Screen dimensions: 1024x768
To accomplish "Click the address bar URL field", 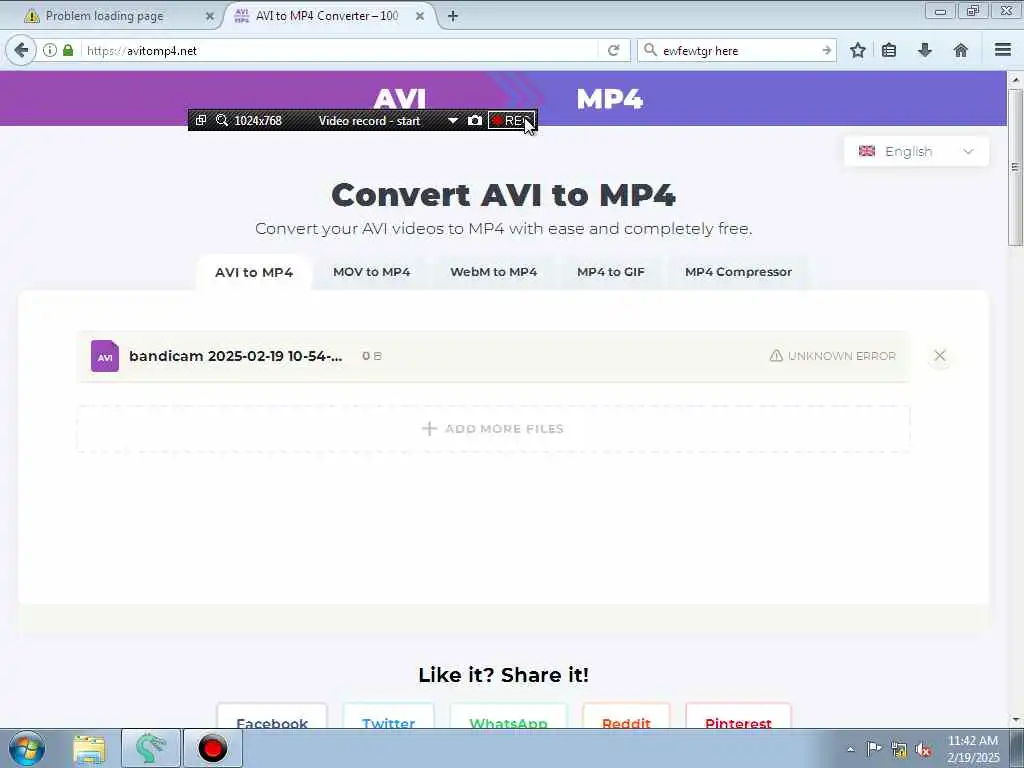I will pyautogui.click(x=340, y=50).
